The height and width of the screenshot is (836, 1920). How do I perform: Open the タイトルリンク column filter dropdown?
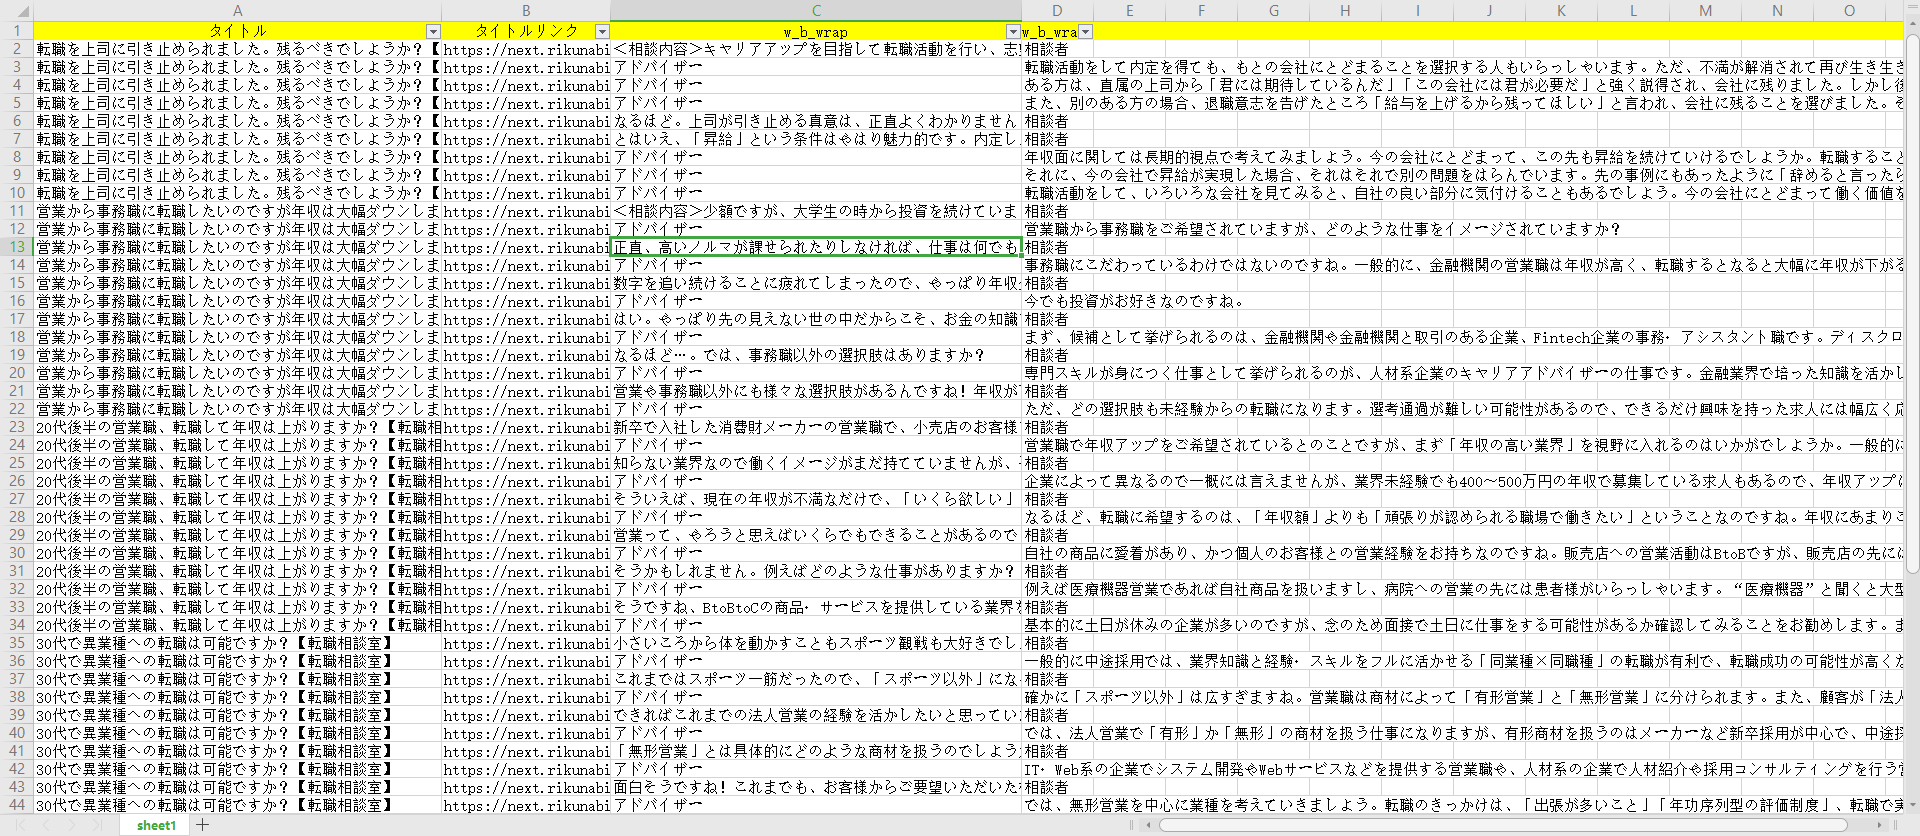[602, 32]
